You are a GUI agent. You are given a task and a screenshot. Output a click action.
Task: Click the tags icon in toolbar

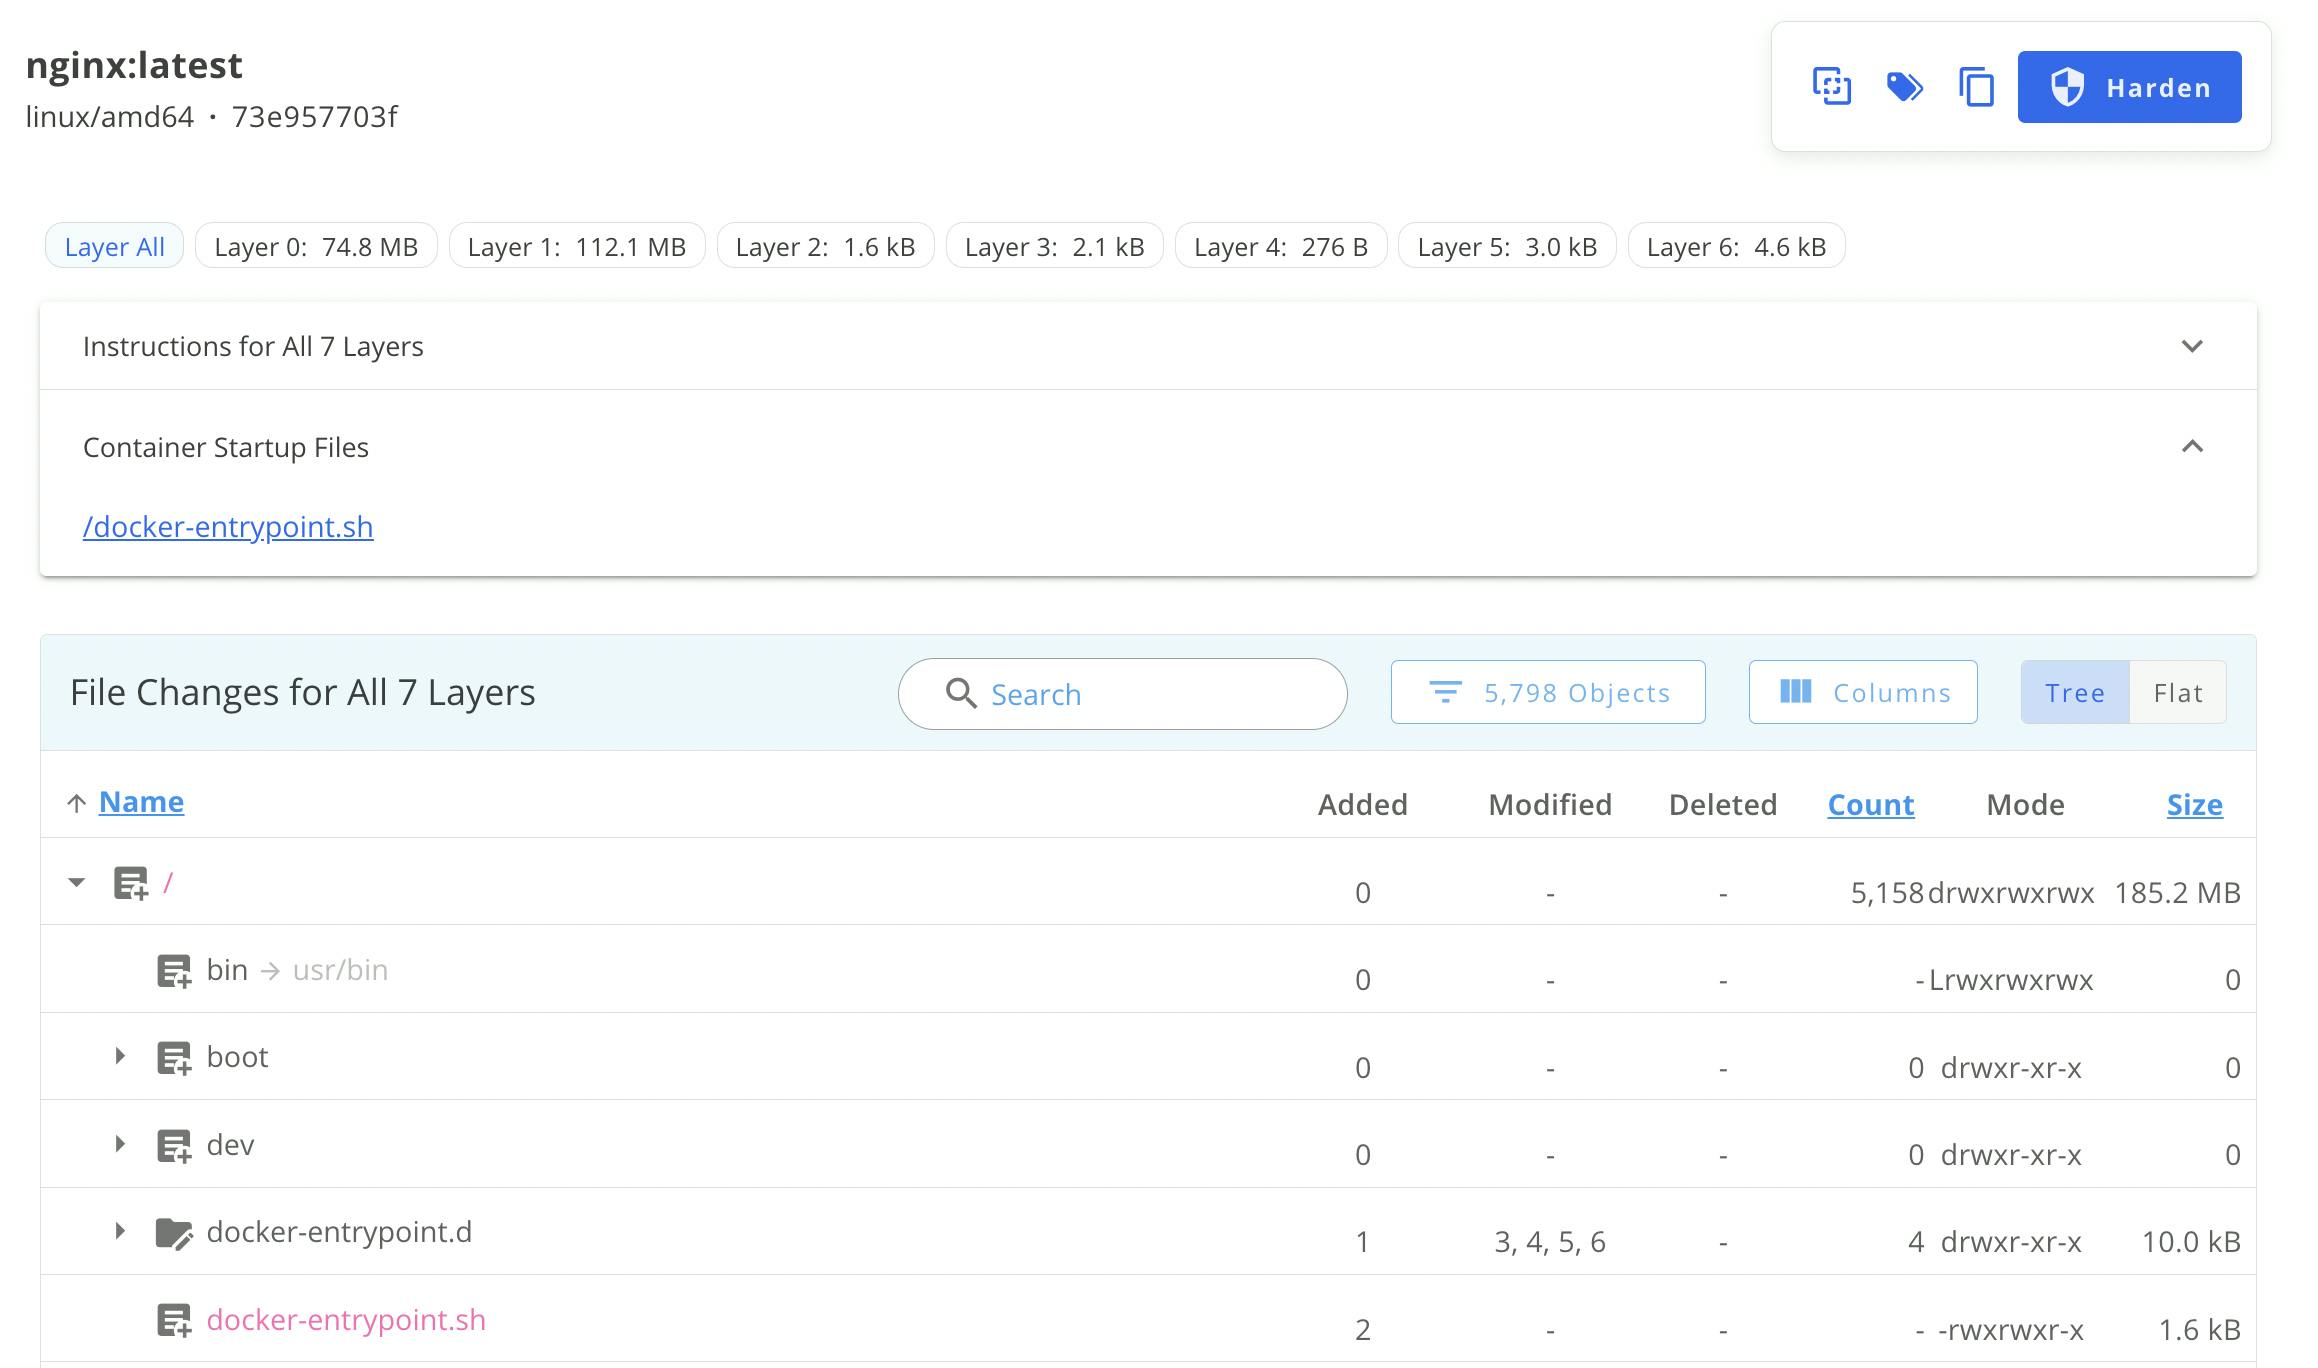coord(1904,87)
